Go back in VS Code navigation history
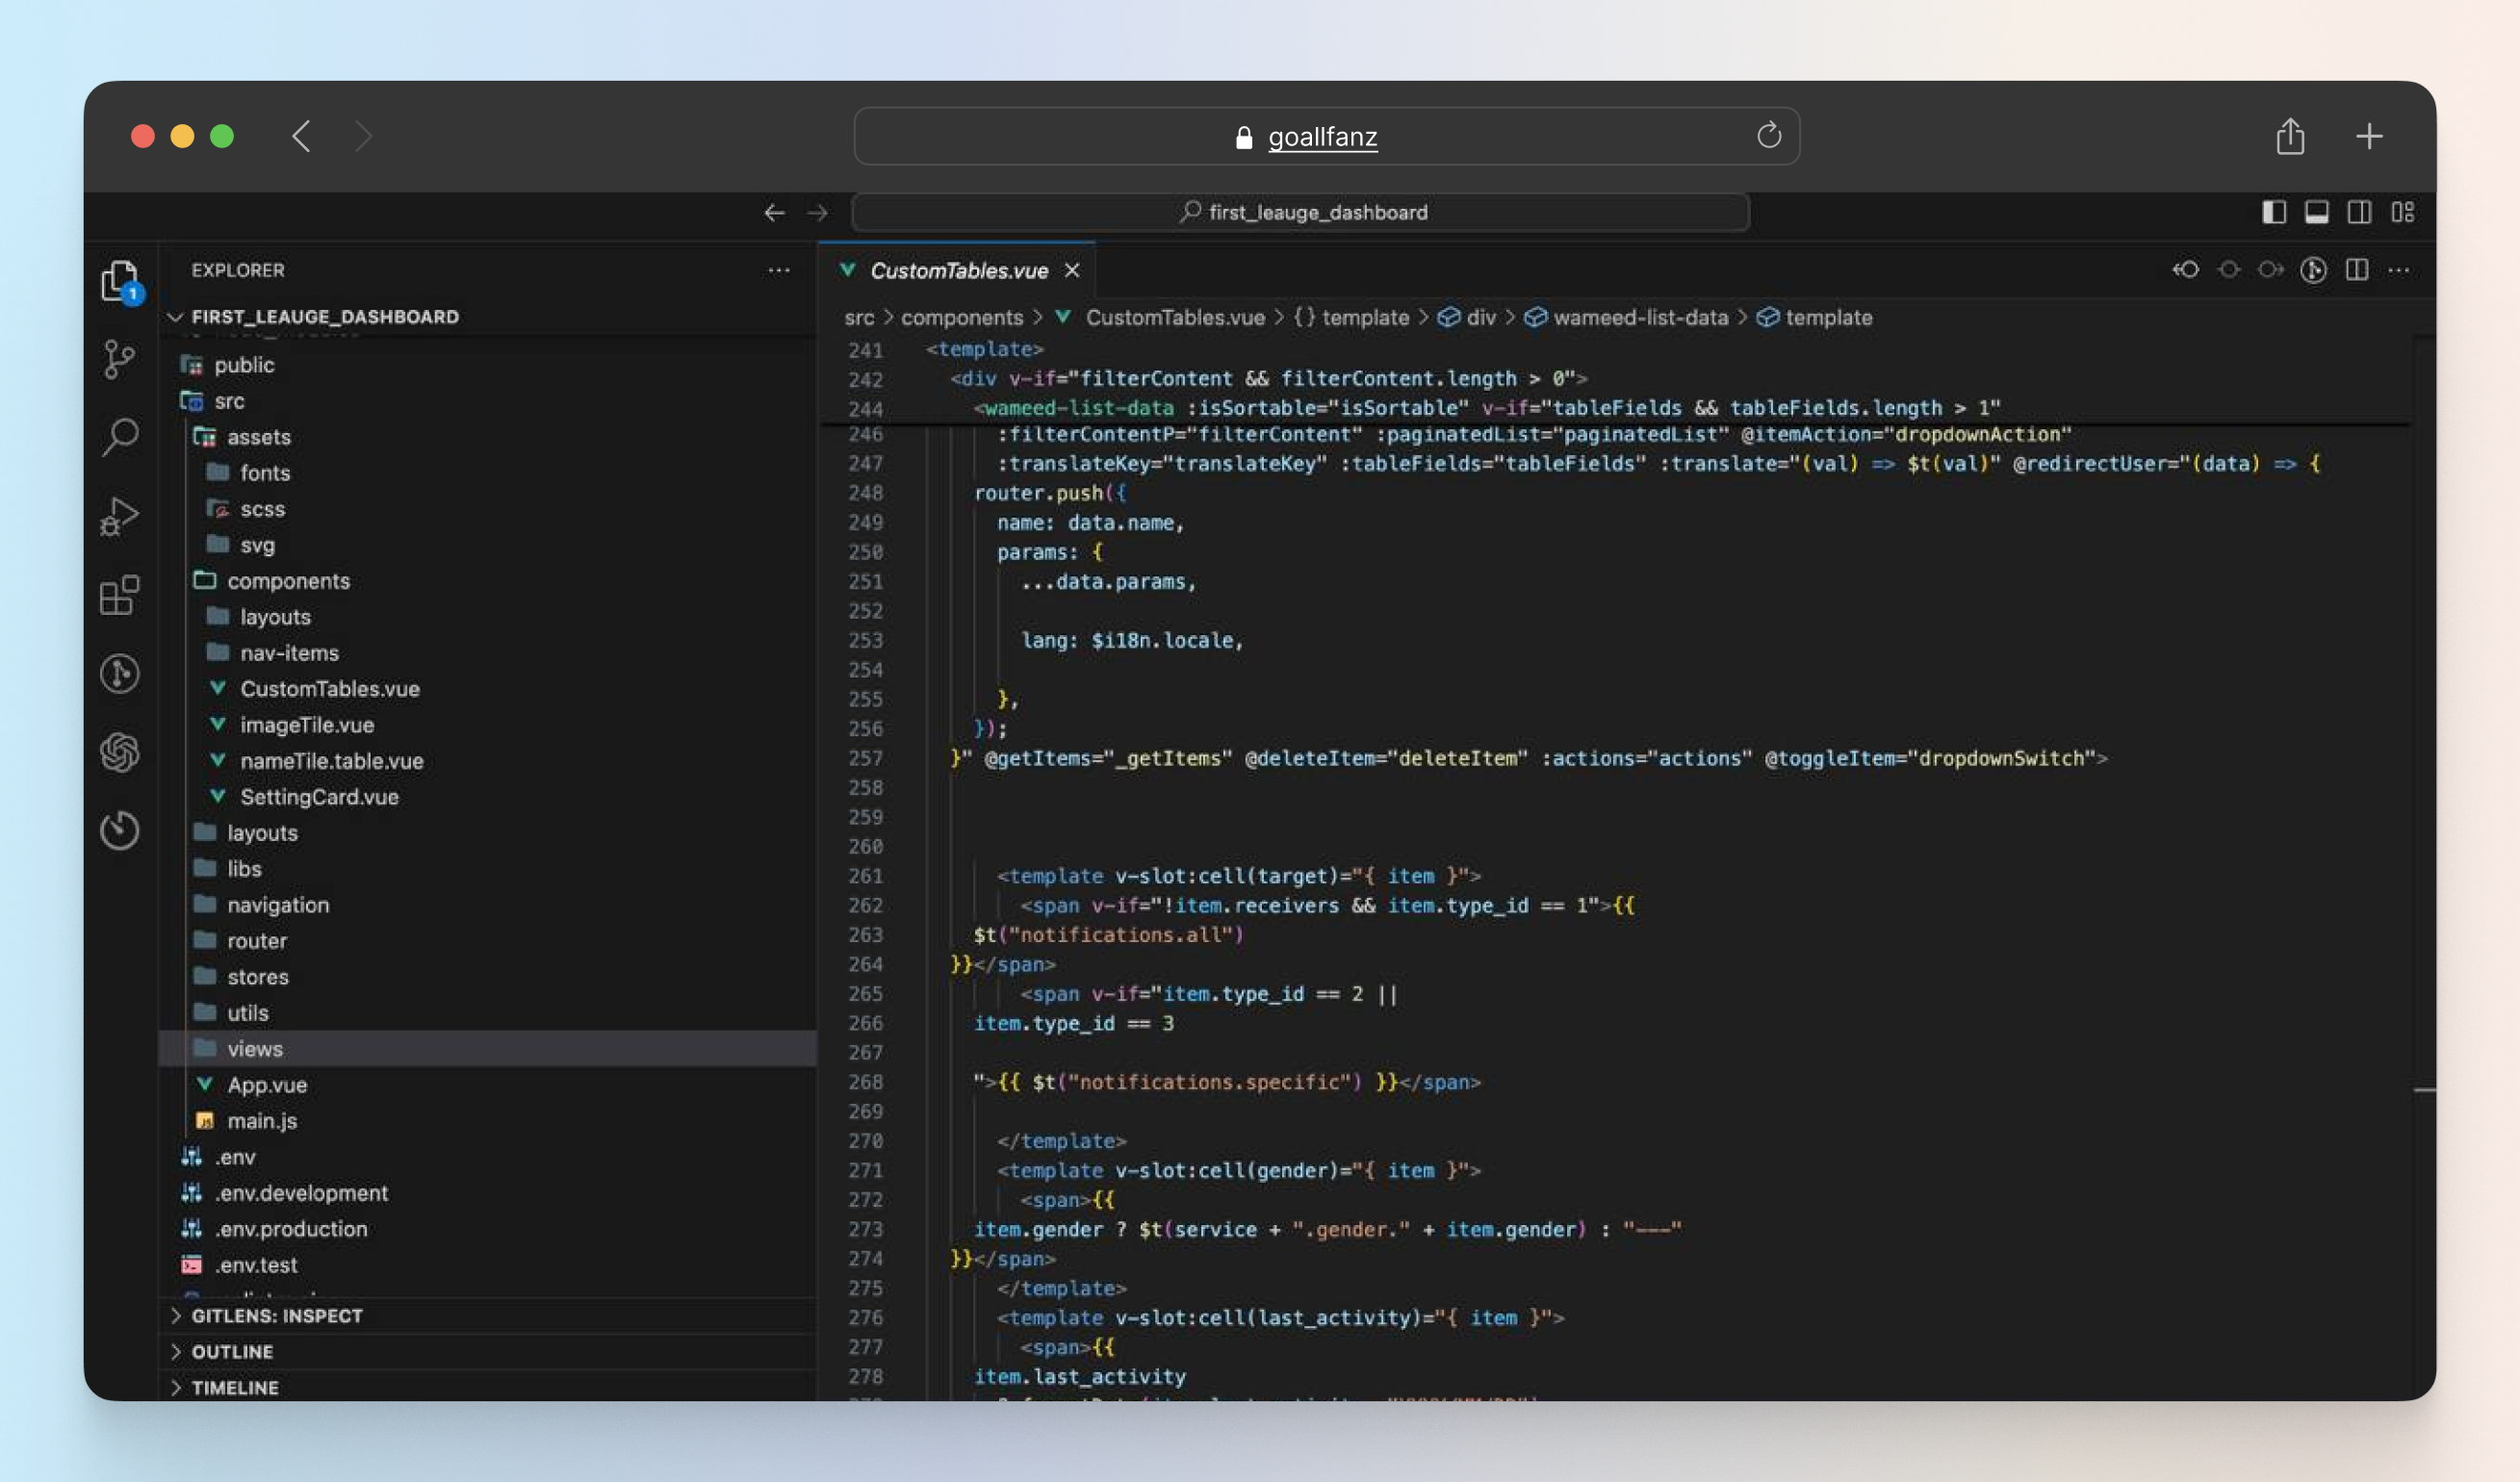This screenshot has height=1482, width=2520. (774, 212)
